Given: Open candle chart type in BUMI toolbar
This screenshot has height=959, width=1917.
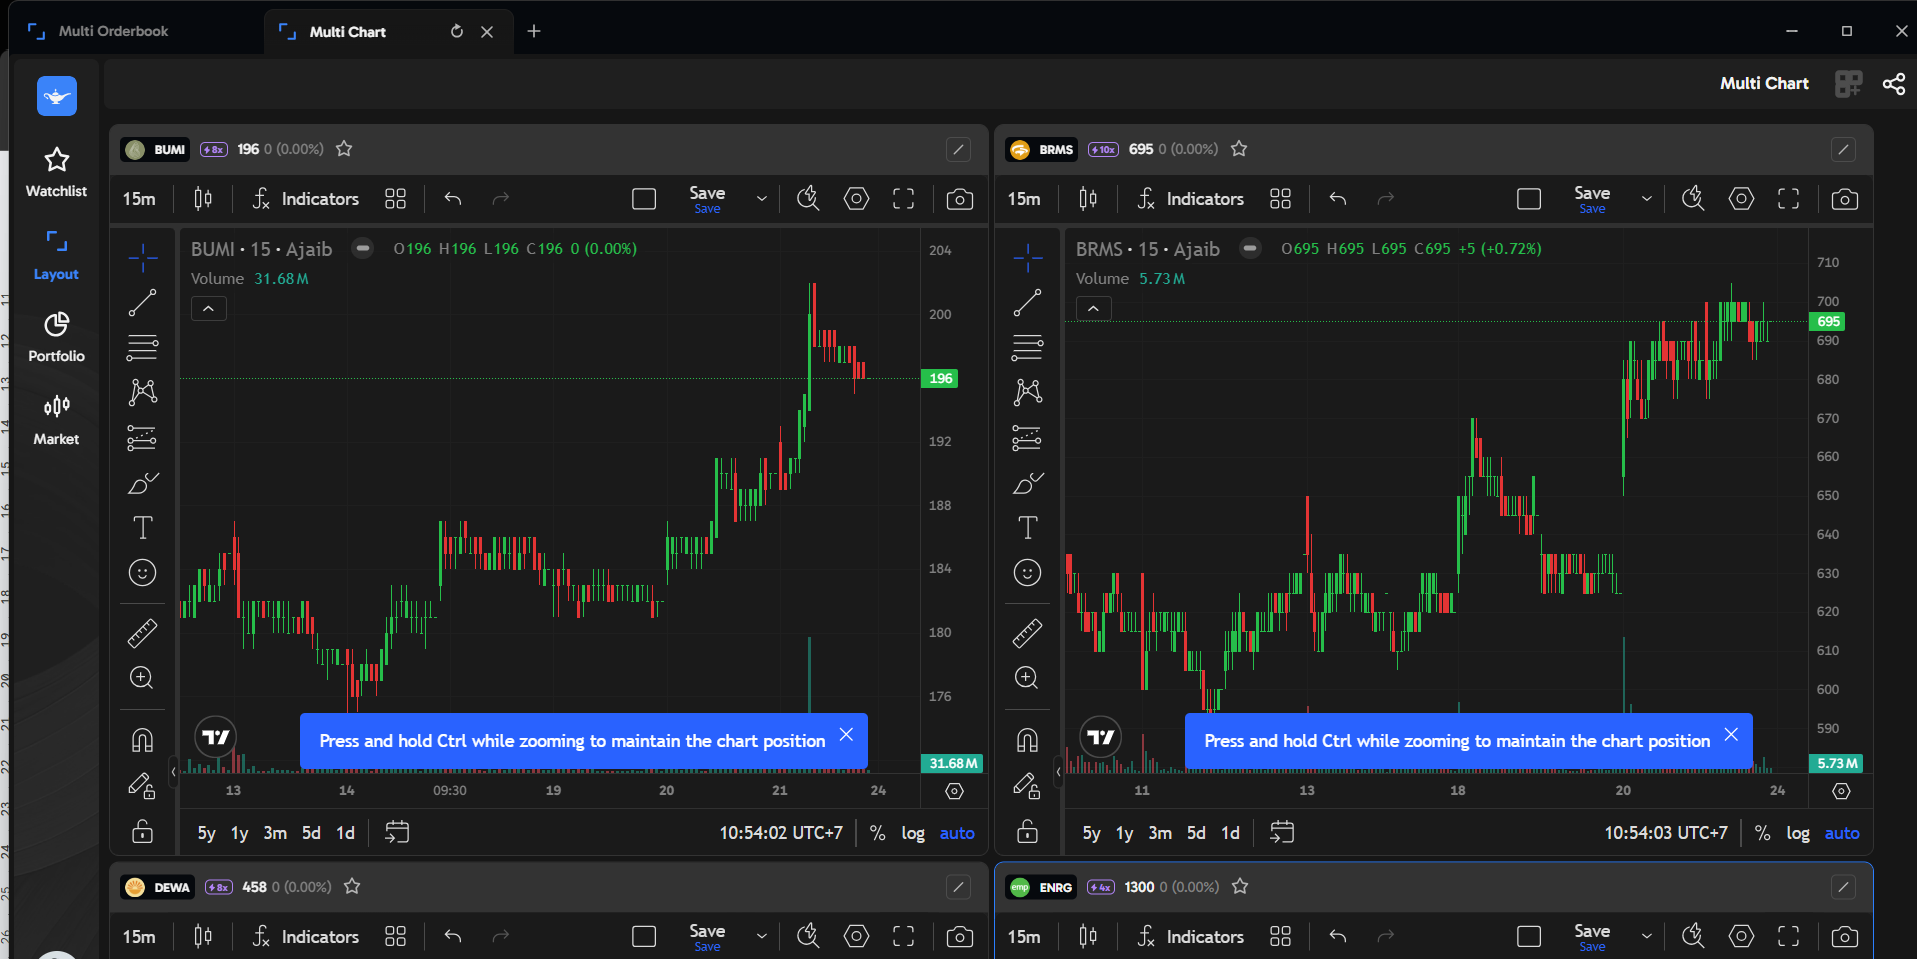Looking at the screenshot, I should click(203, 199).
